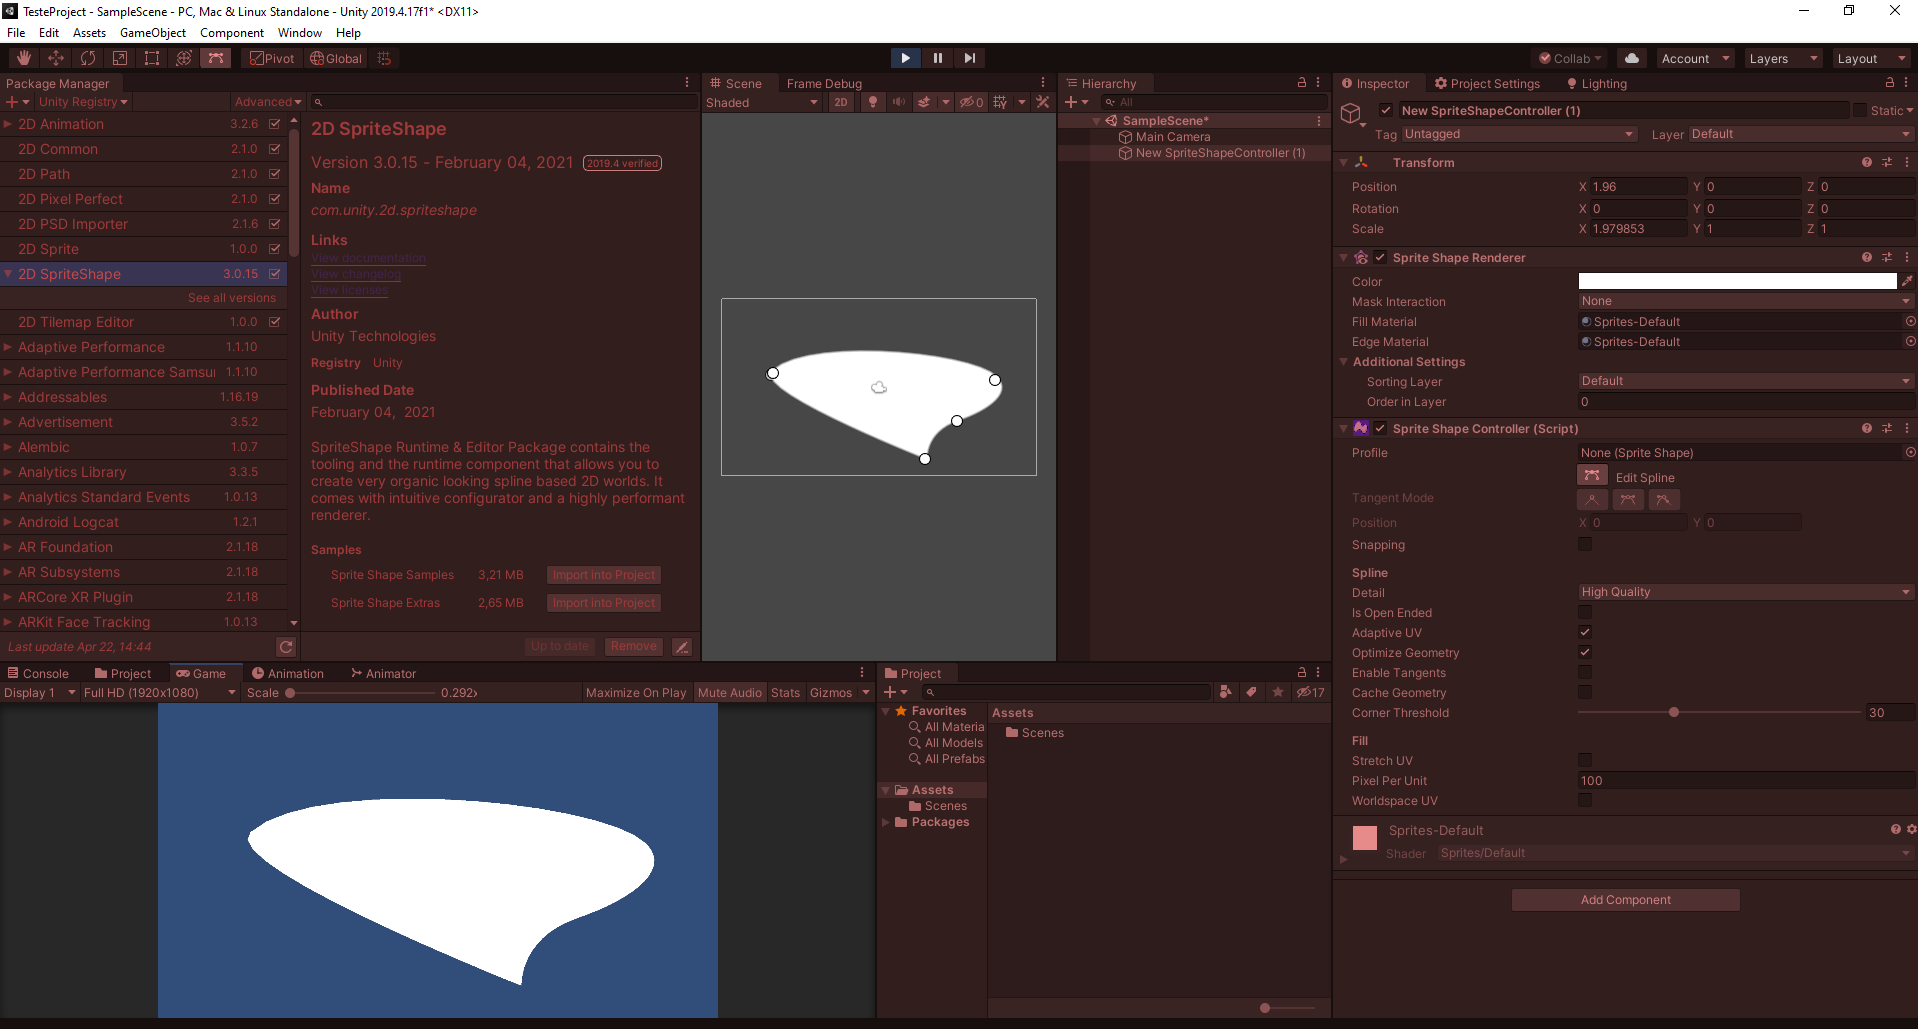Image resolution: width=1918 pixels, height=1029 pixels.
Task: Open the Tag dropdown showing Untagged
Action: tap(1518, 134)
